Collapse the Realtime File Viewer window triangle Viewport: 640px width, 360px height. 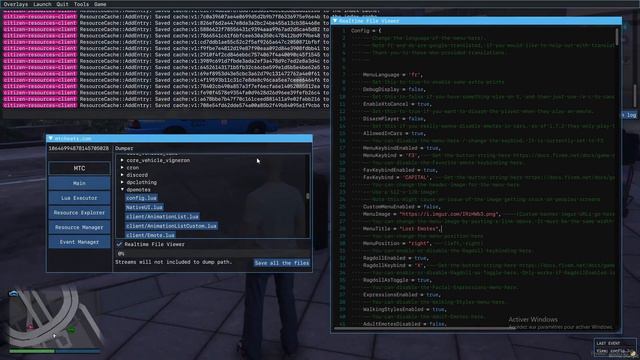335,20
